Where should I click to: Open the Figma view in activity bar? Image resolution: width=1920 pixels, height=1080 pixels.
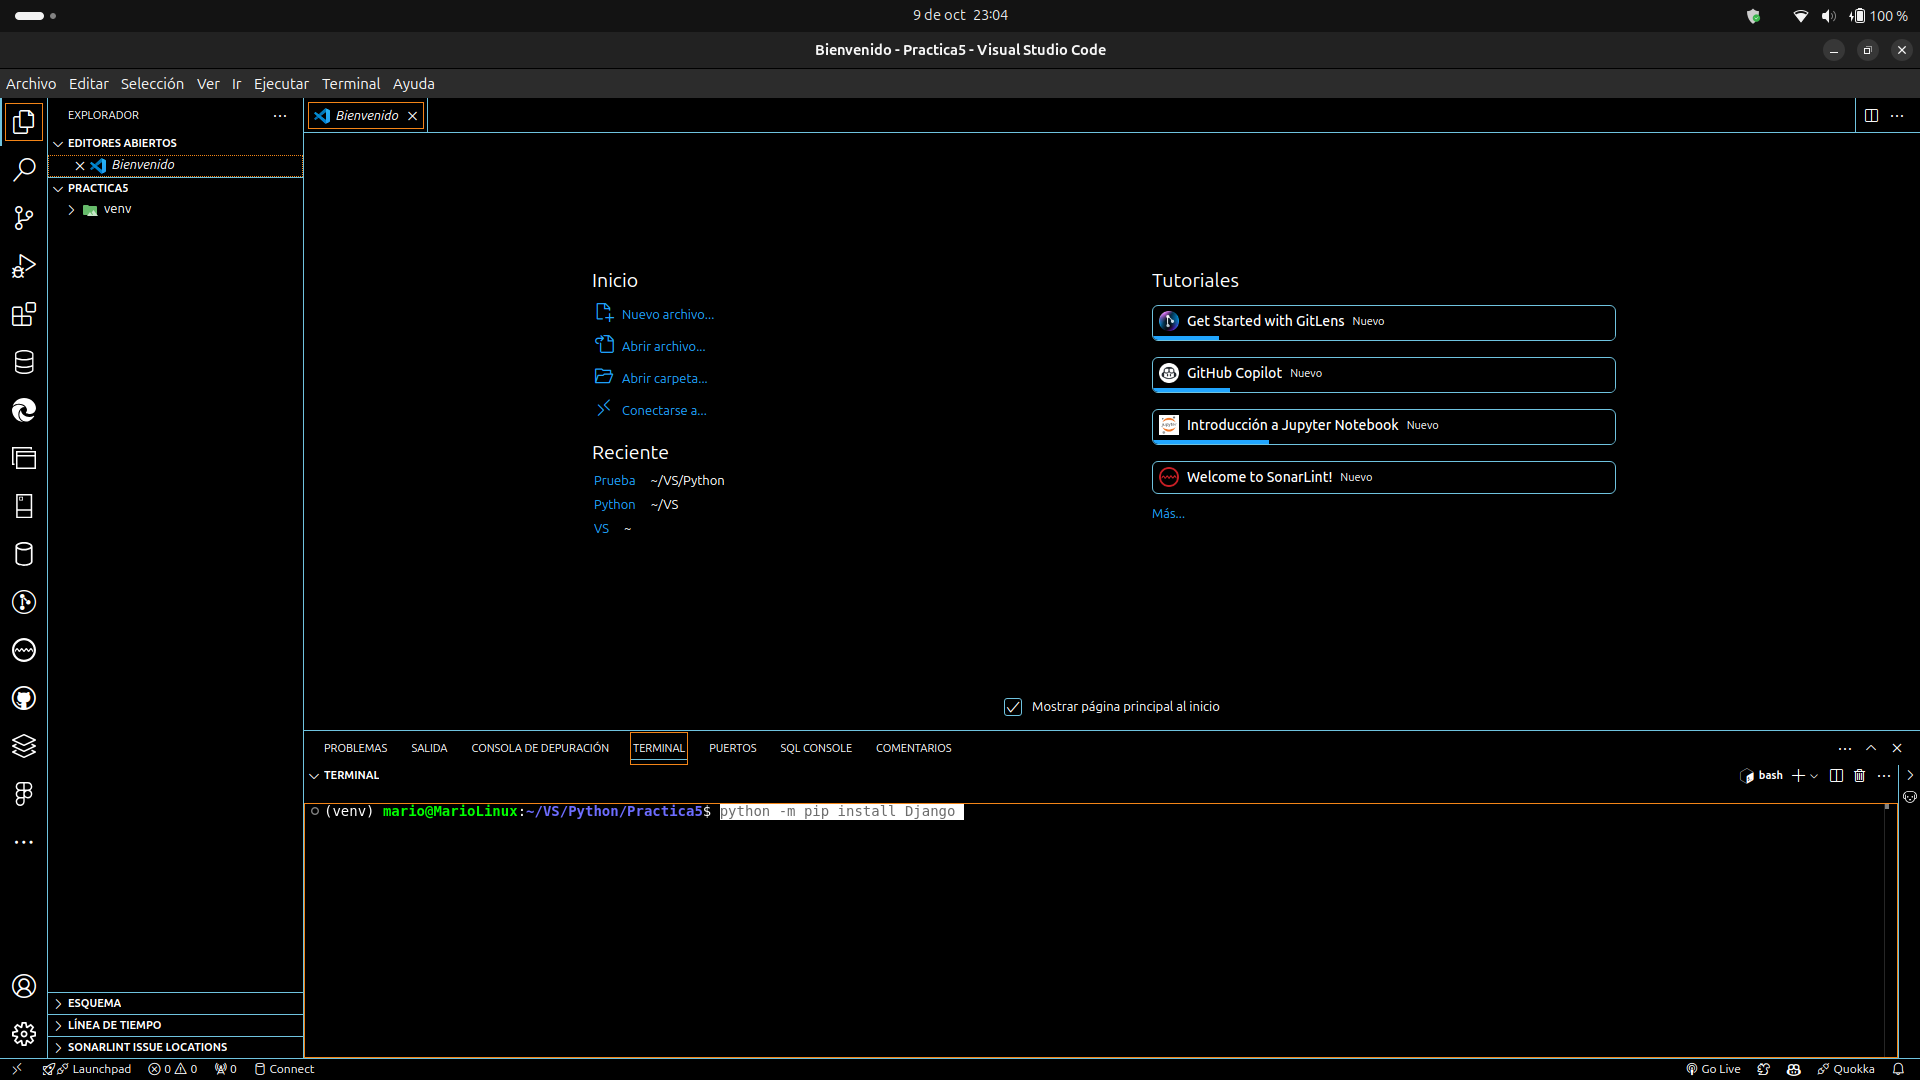[24, 794]
